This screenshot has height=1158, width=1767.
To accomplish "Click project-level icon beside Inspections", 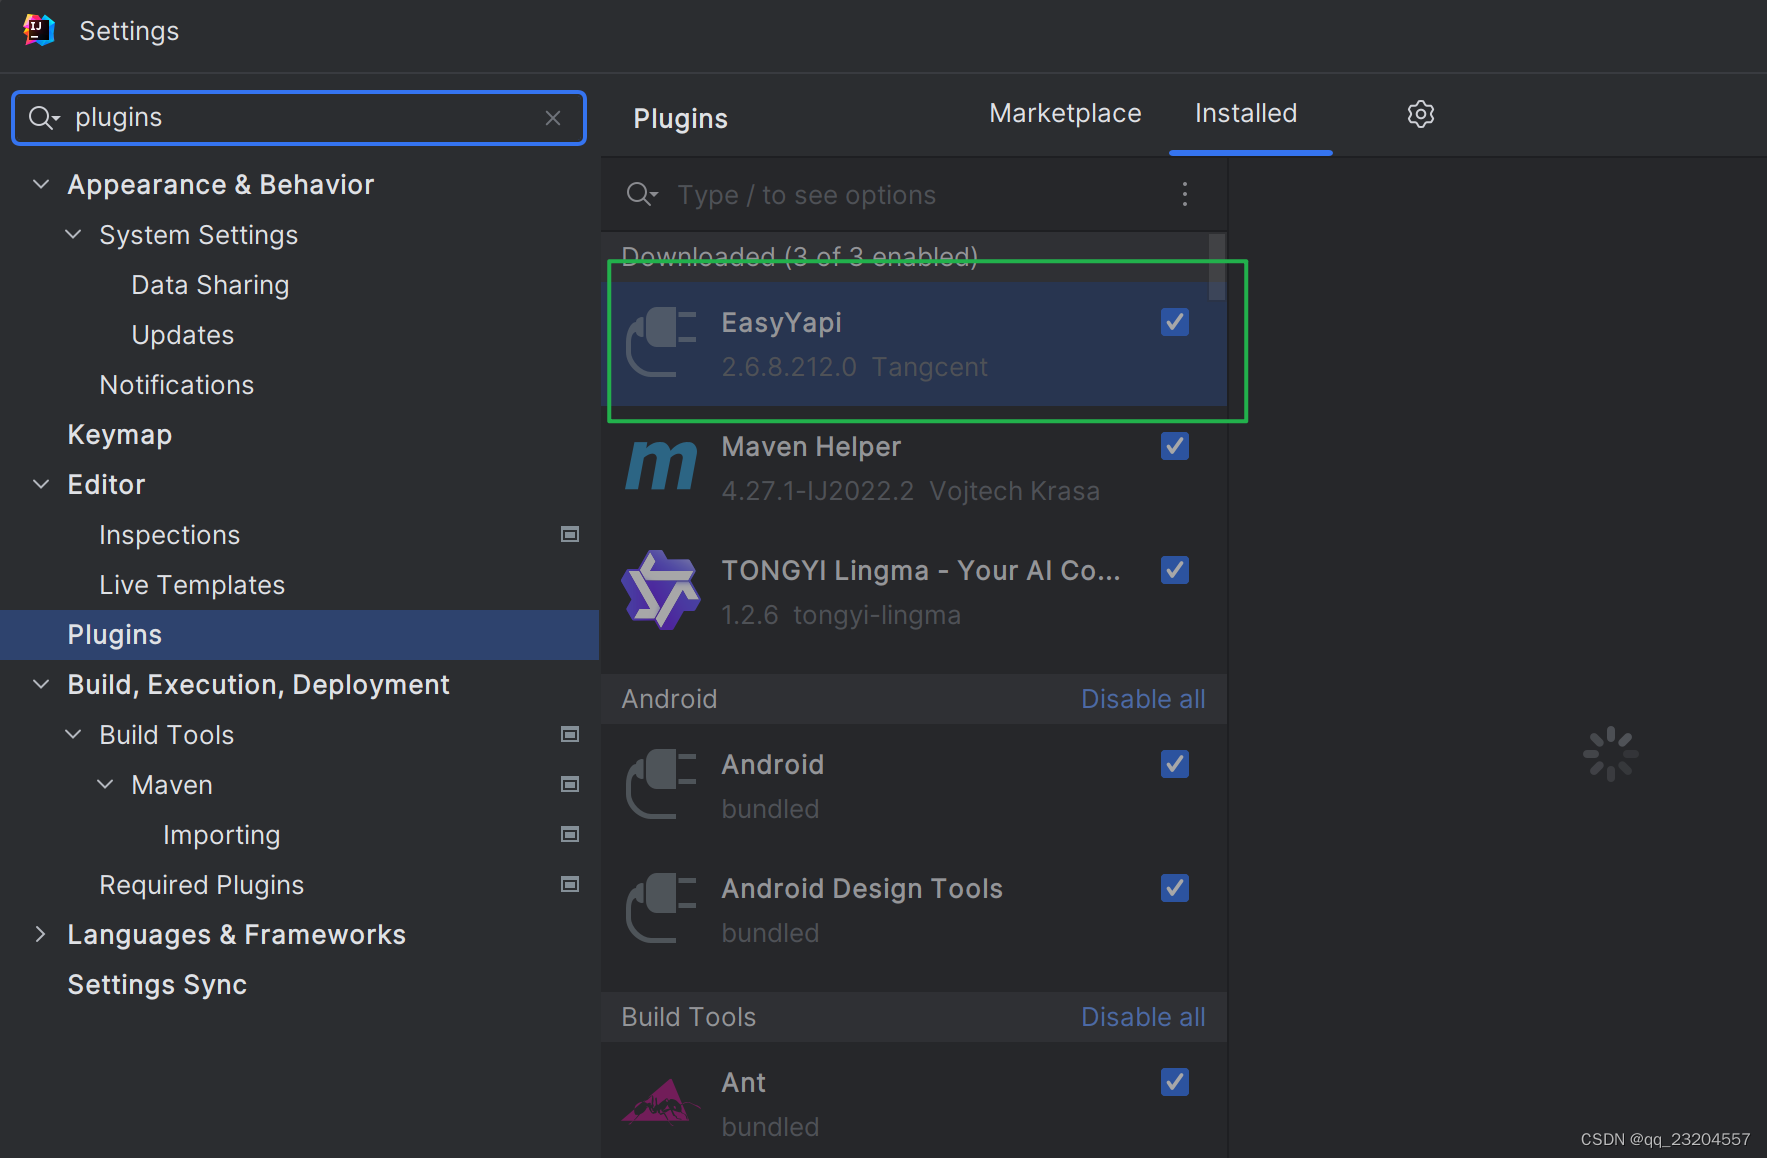I will point(570,534).
